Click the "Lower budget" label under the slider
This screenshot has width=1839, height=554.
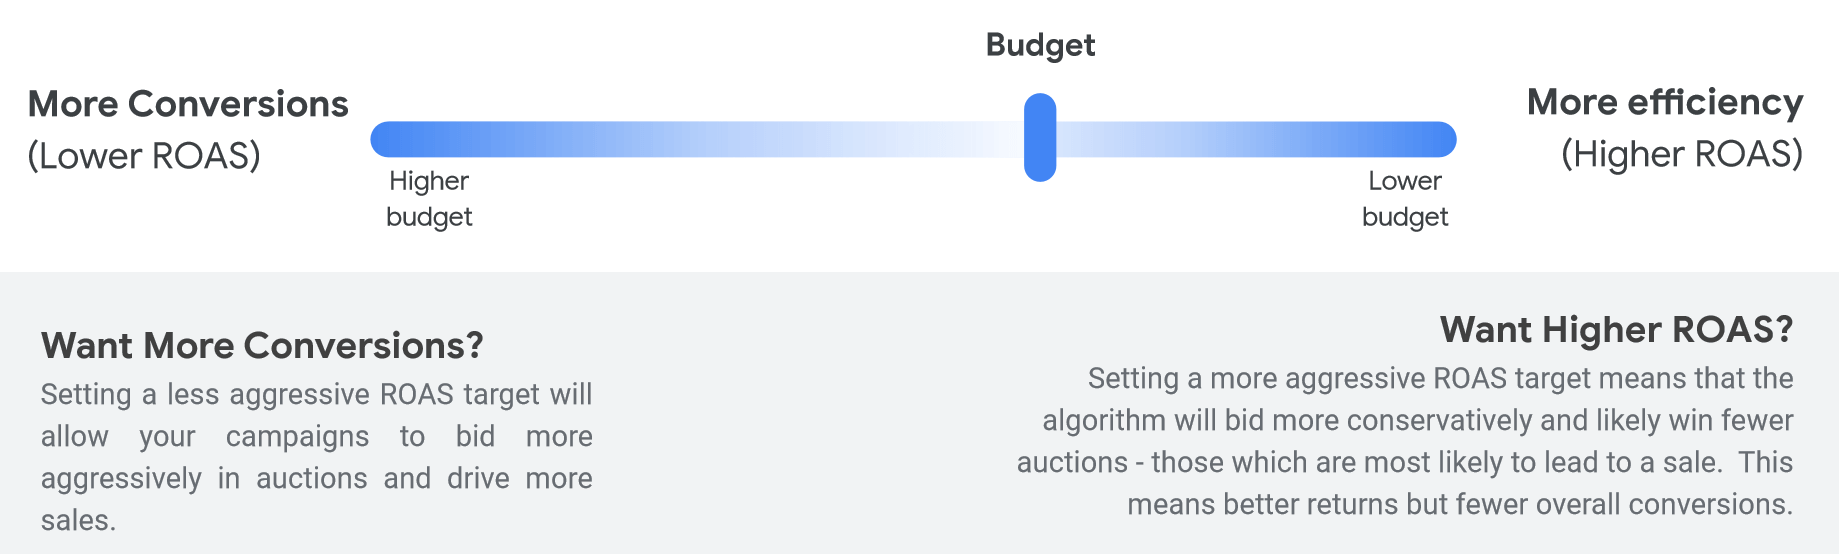(x=1405, y=199)
